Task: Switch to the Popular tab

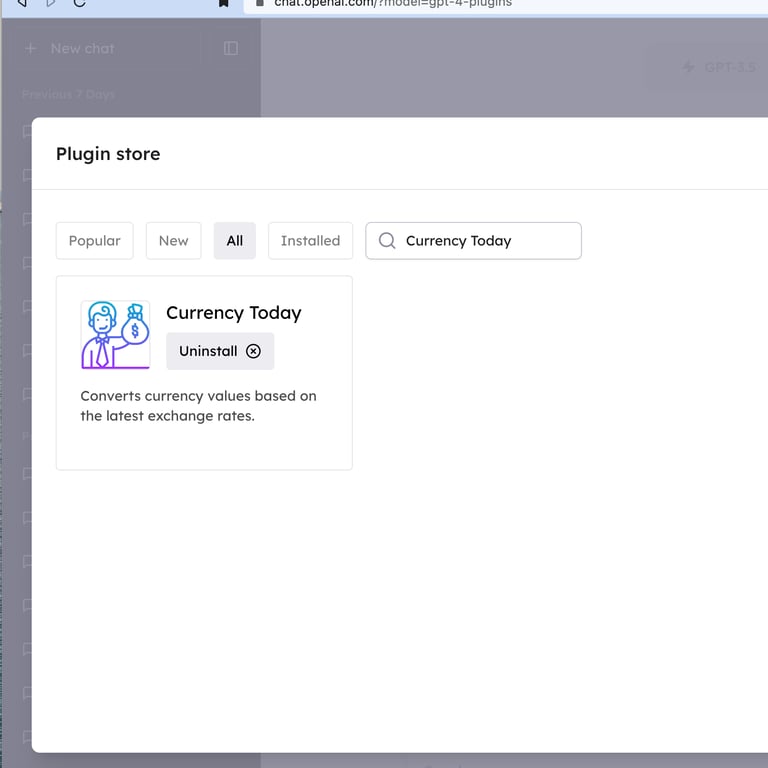Action: point(95,240)
